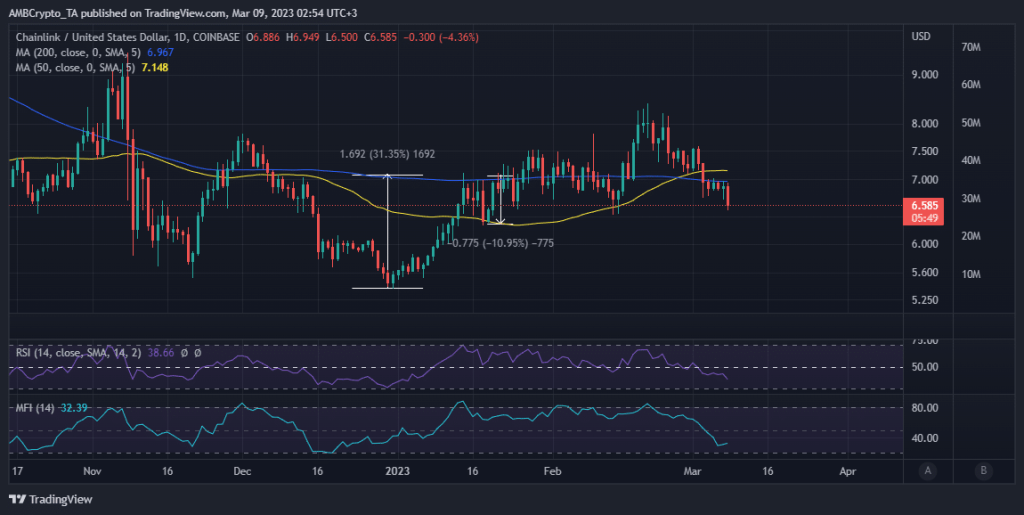Click the current price label 6.585

919,205
